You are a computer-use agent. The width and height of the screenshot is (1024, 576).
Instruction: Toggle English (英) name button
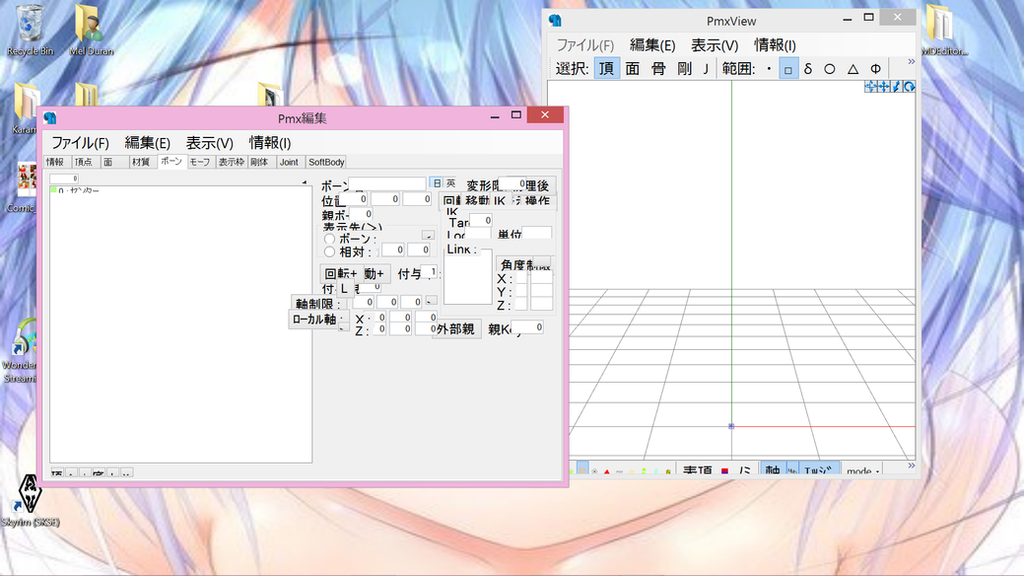tap(451, 184)
